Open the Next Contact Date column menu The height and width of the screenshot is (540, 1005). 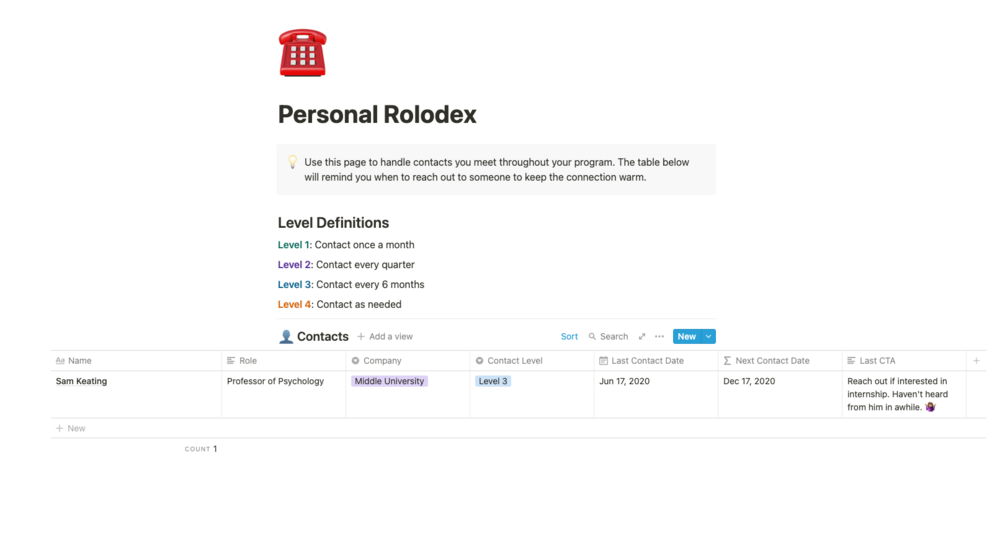[771, 361]
